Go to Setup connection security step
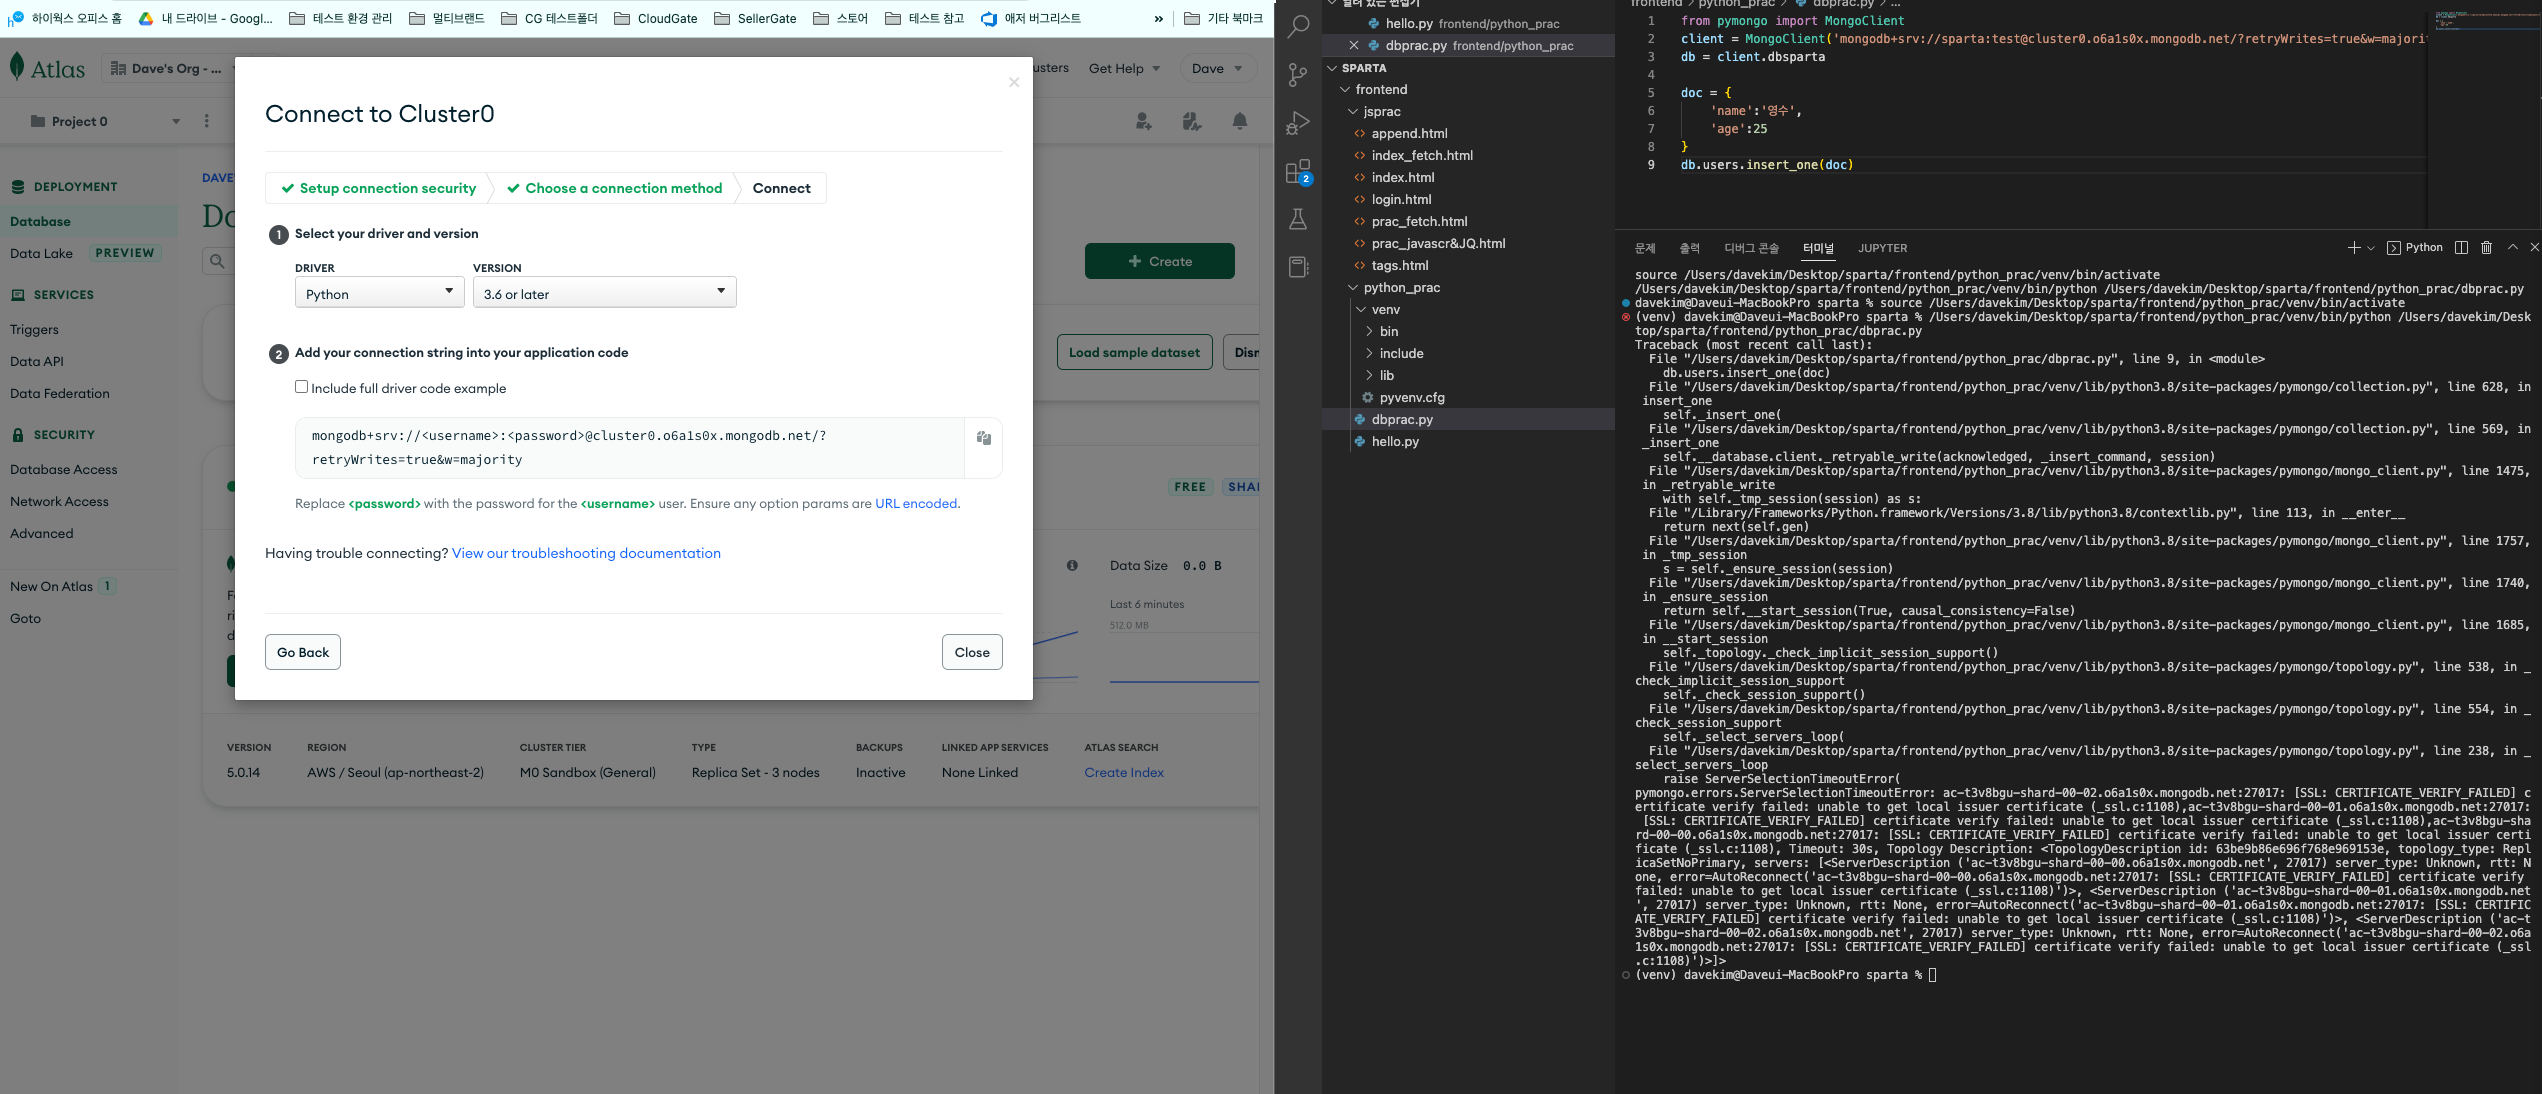Screen dimensions: 2542x1094 [379, 188]
